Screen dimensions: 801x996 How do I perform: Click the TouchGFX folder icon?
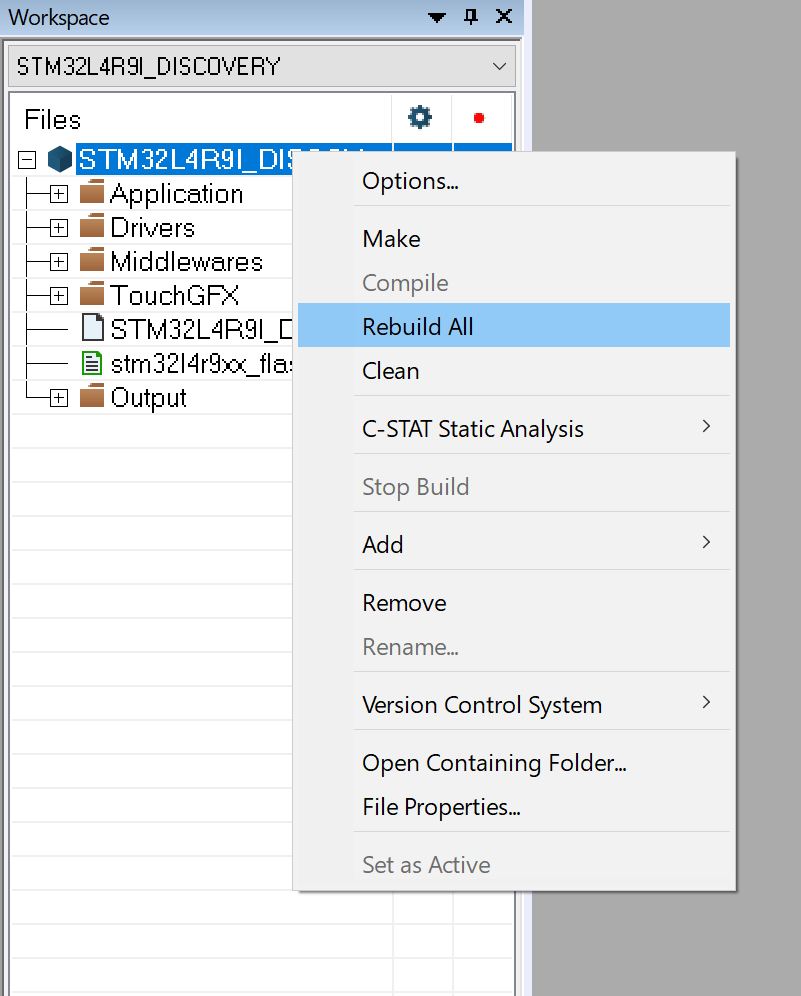pos(92,294)
